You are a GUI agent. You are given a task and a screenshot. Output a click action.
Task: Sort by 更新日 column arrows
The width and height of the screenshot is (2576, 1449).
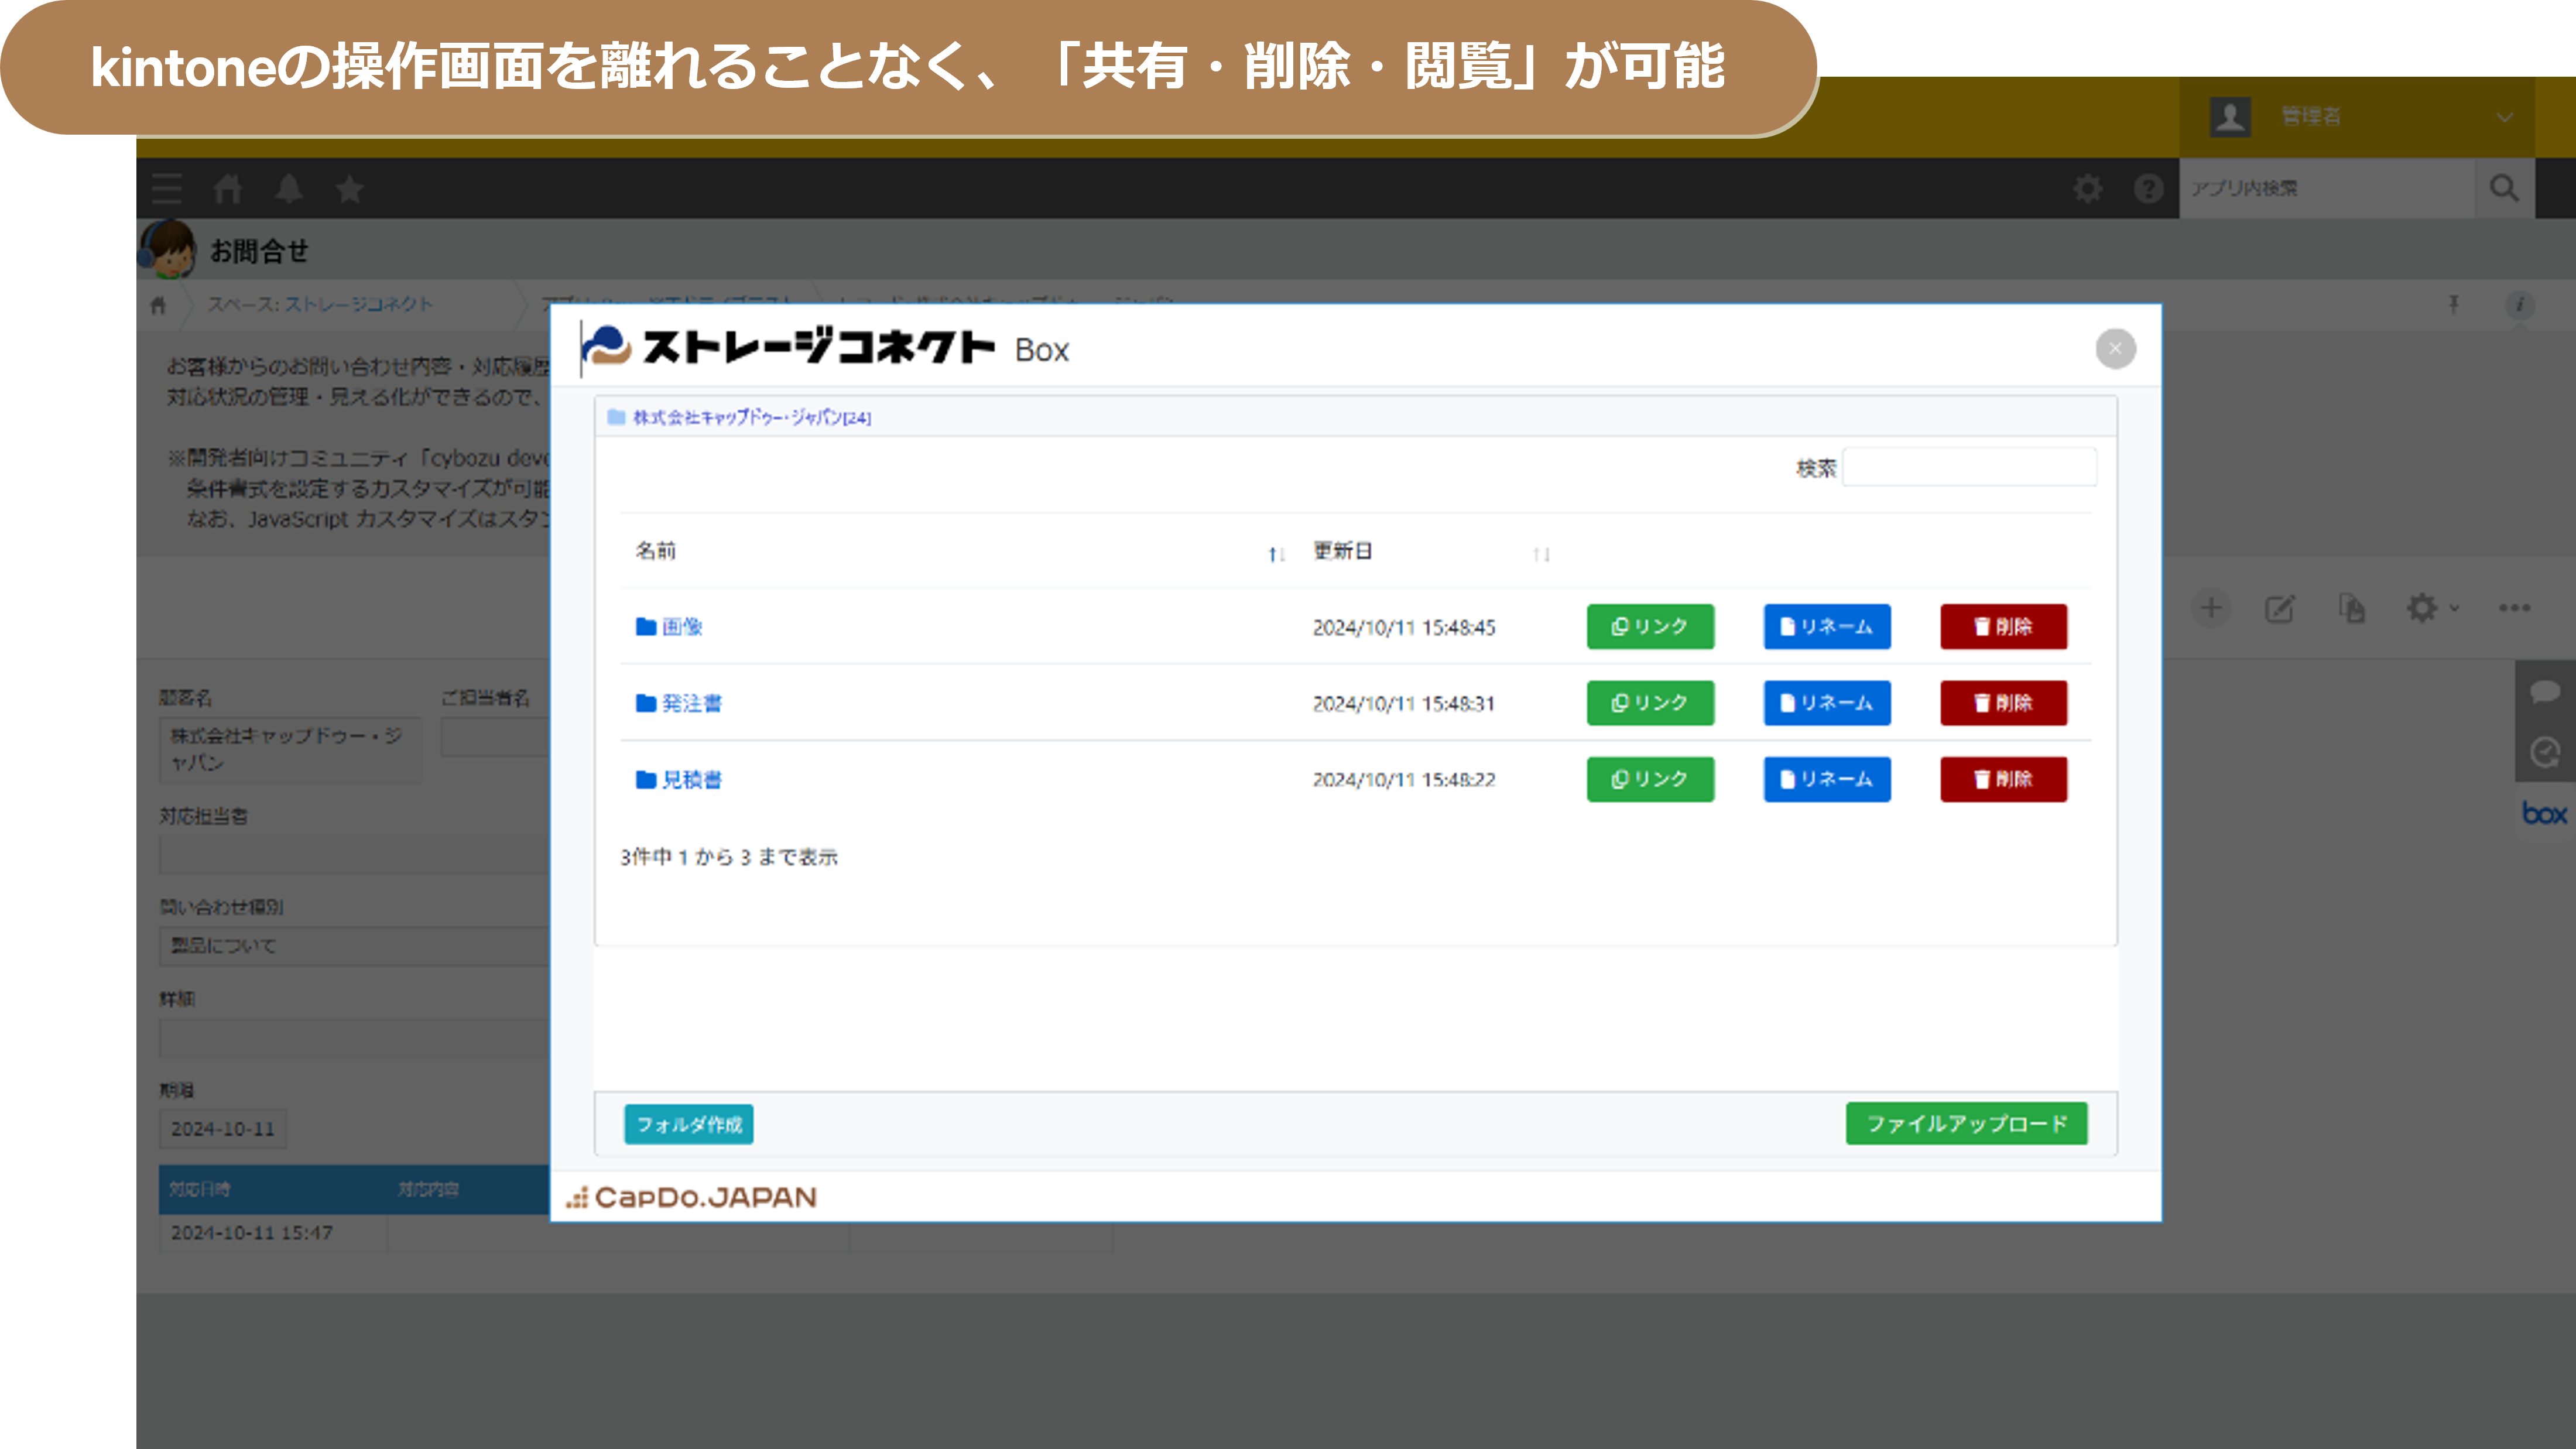coord(1541,554)
